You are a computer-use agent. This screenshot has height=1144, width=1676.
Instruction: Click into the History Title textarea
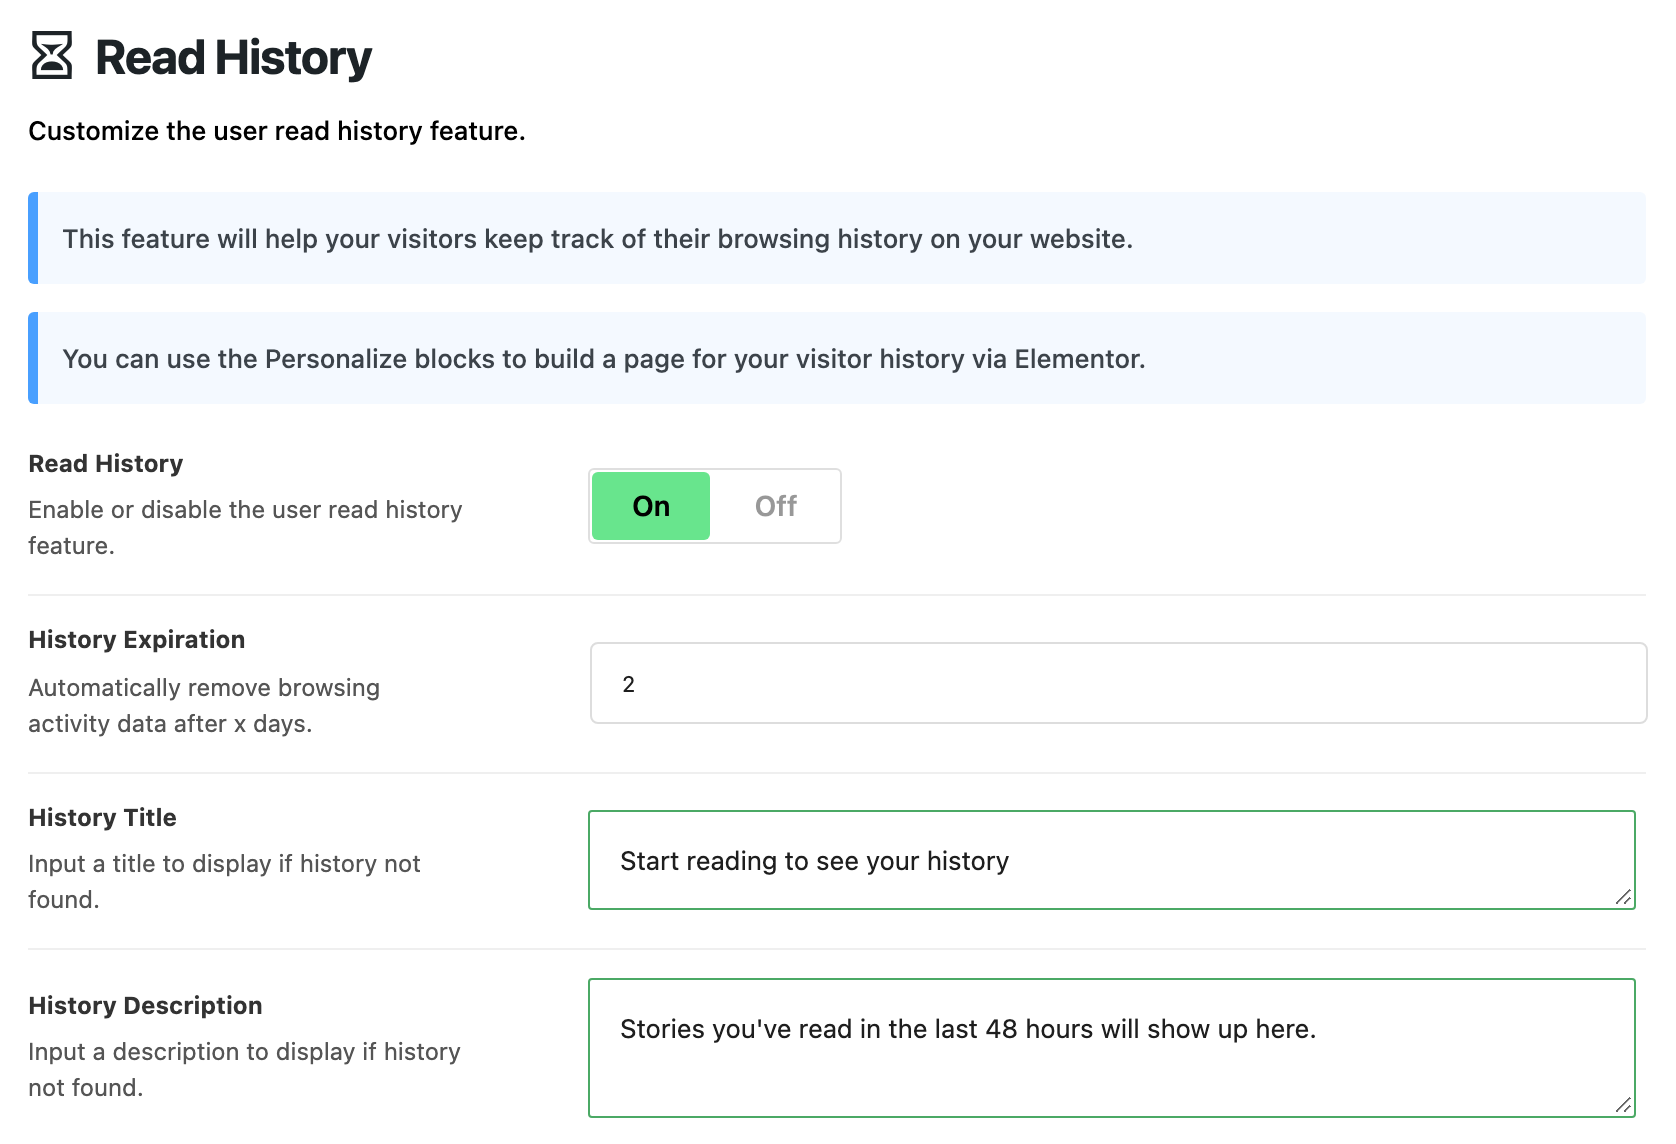(x=1112, y=860)
